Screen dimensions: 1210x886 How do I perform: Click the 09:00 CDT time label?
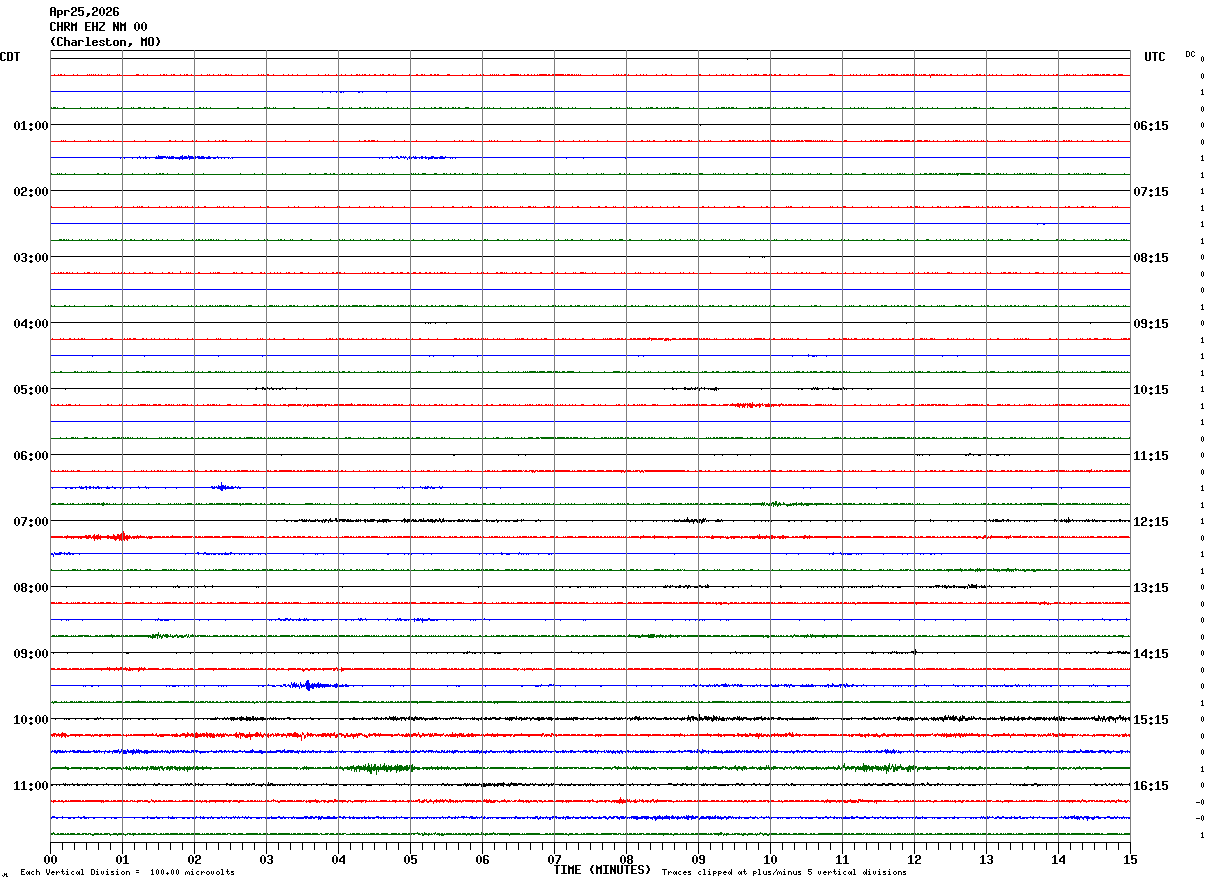[x=31, y=654]
